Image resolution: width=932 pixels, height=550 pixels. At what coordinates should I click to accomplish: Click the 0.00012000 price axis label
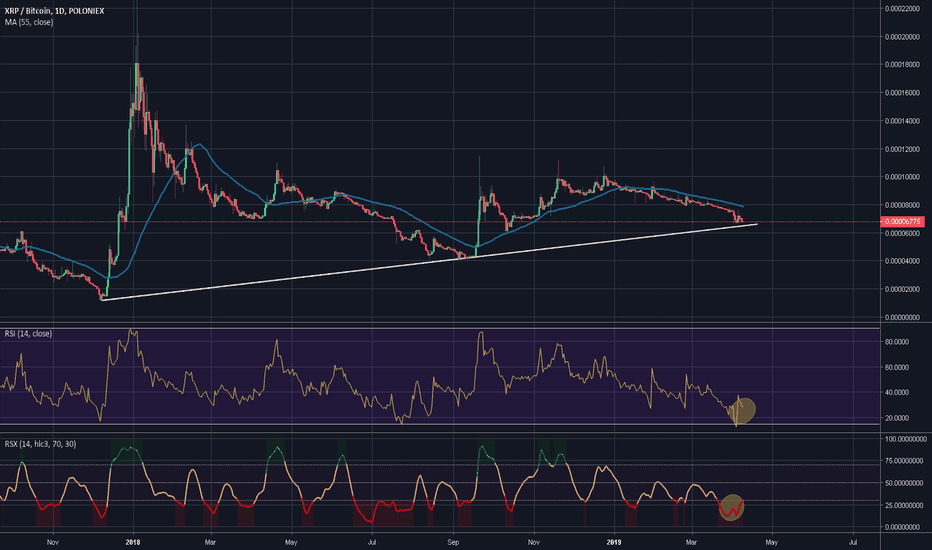pos(902,149)
